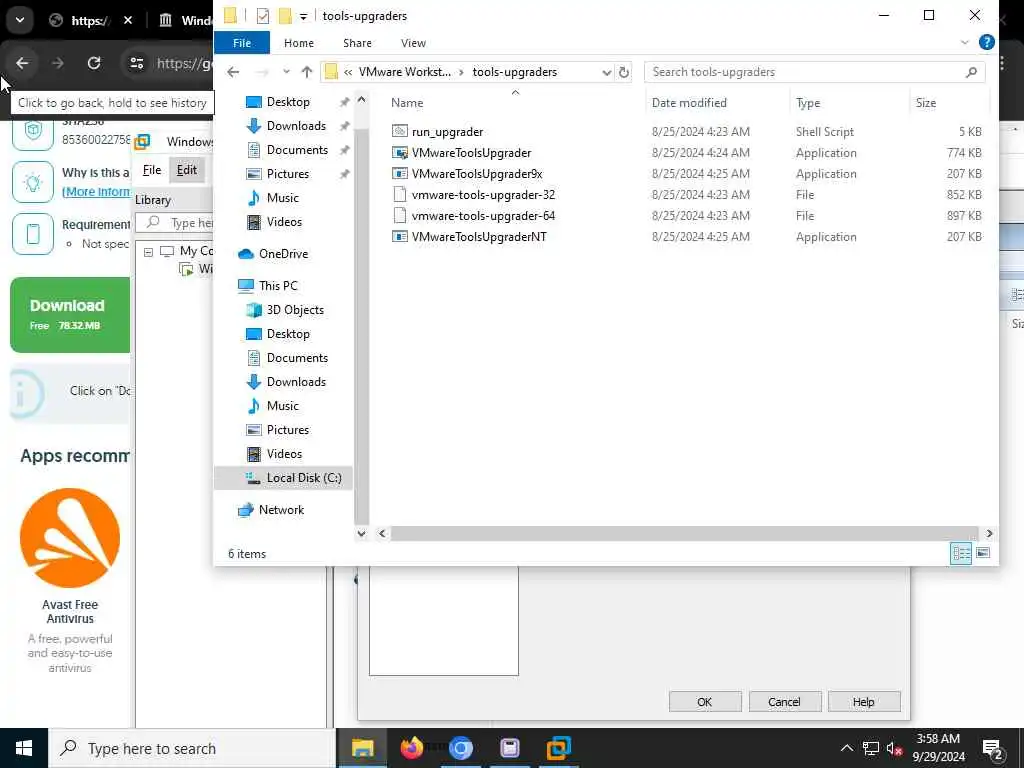
Task: Select the run_upgrader shell script file
Action: click(x=447, y=132)
